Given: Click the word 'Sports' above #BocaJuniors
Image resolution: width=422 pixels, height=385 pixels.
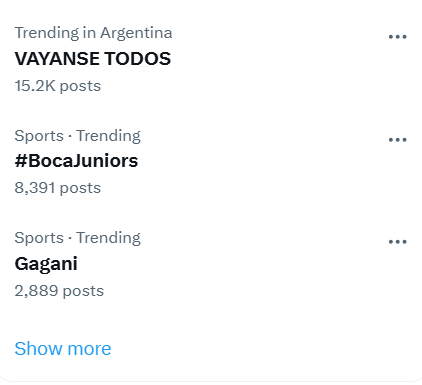Looking at the screenshot, I should [x=39, y=136].
